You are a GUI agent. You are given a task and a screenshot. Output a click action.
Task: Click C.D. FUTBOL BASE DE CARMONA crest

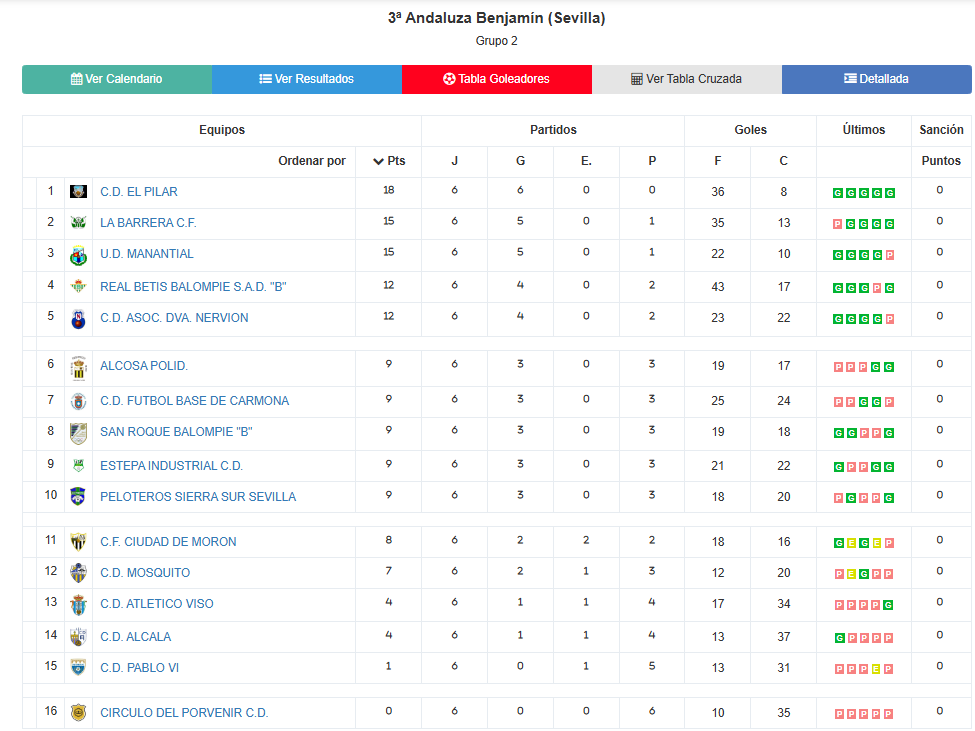(x=78, y=402)
